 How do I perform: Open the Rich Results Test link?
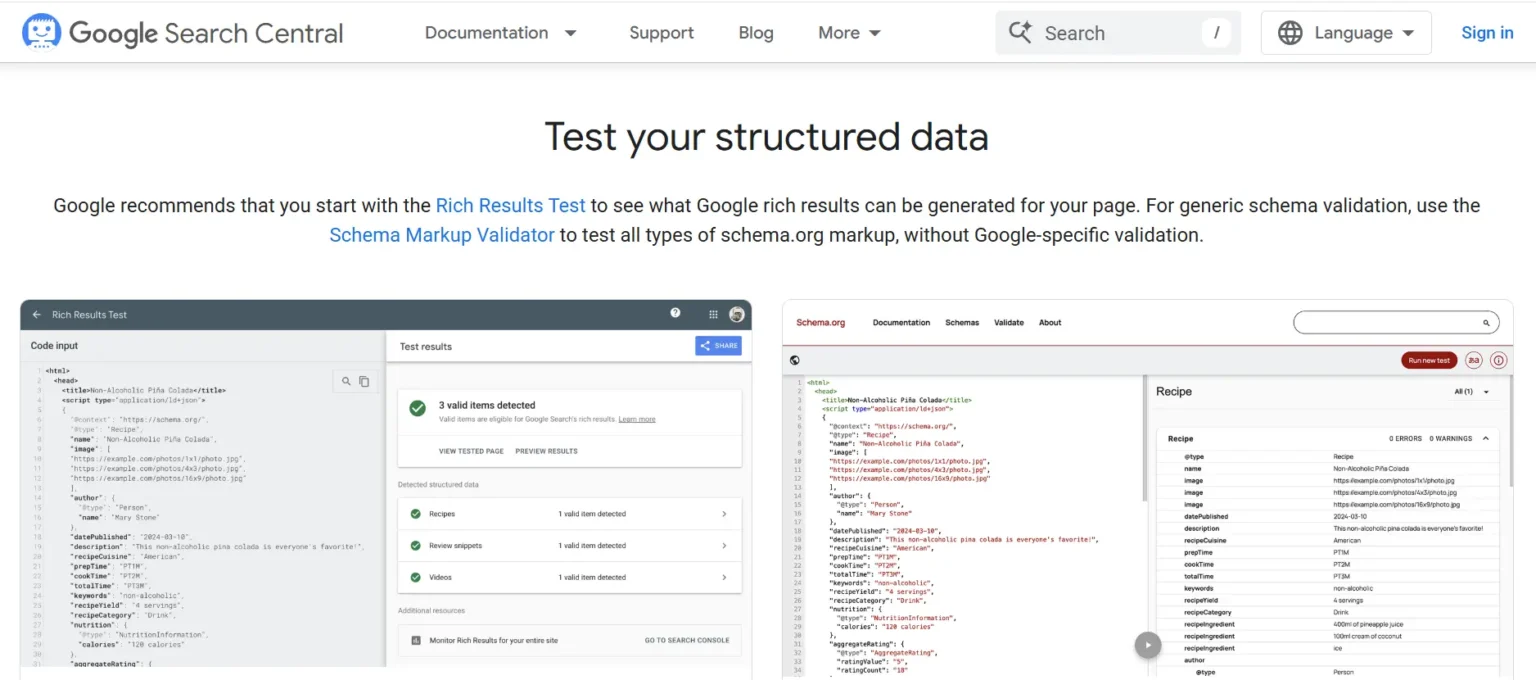click(x=510, y=205)
